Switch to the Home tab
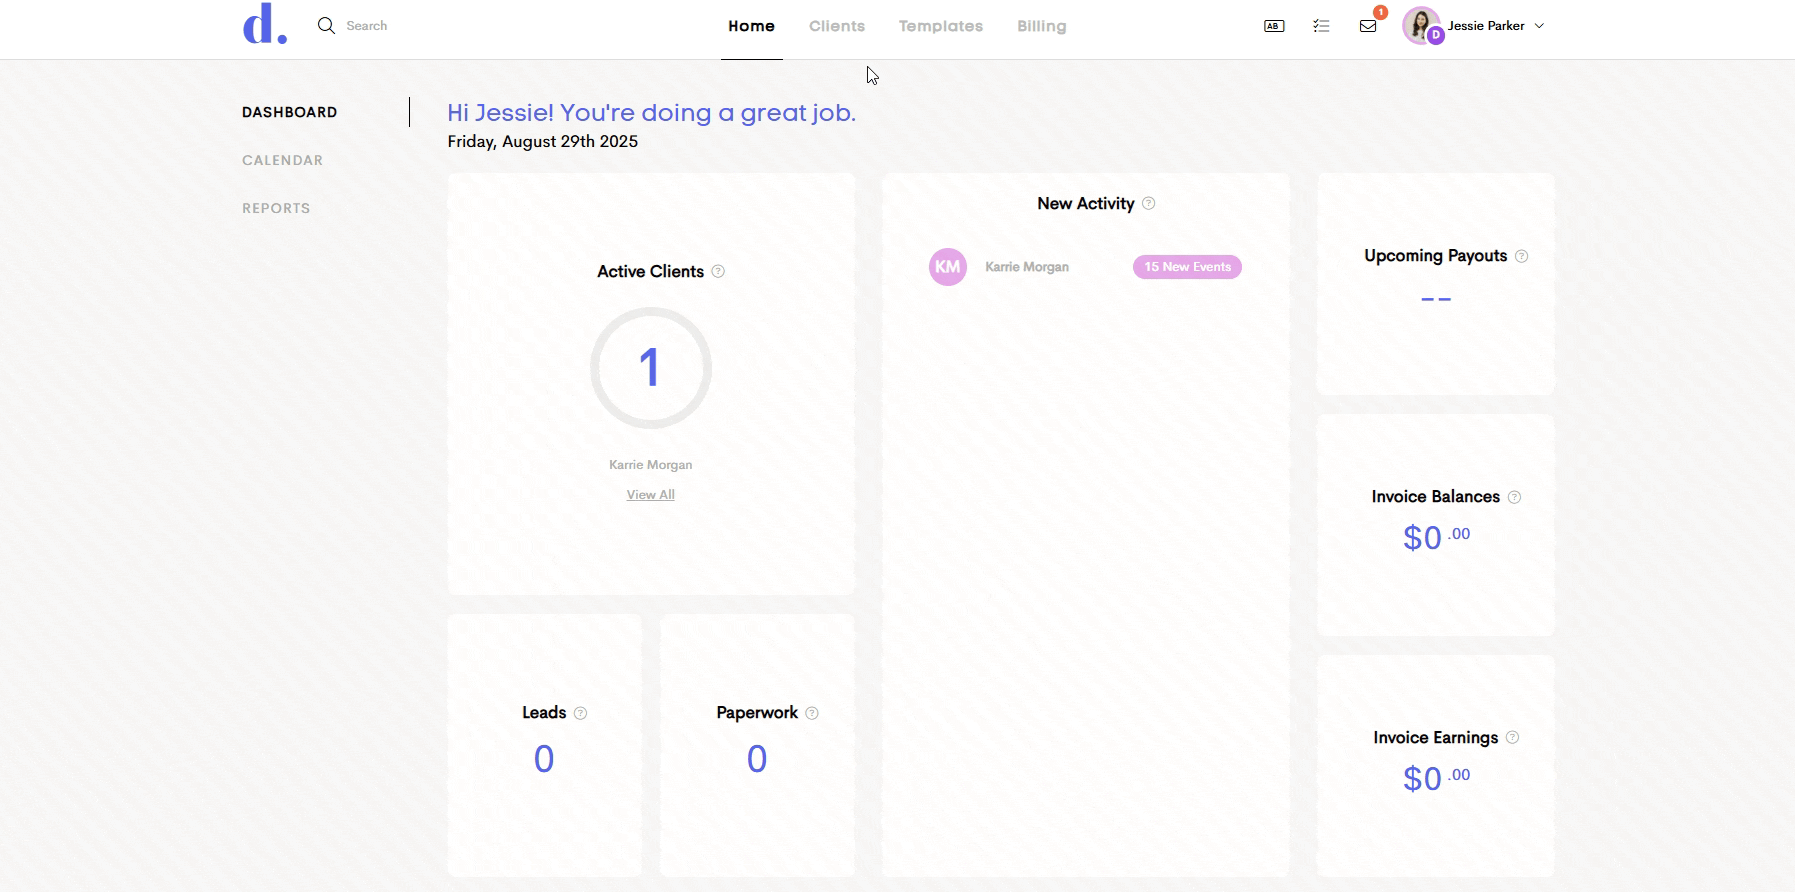The height and width of the screenshot is (892, 1795). point(751,26)
